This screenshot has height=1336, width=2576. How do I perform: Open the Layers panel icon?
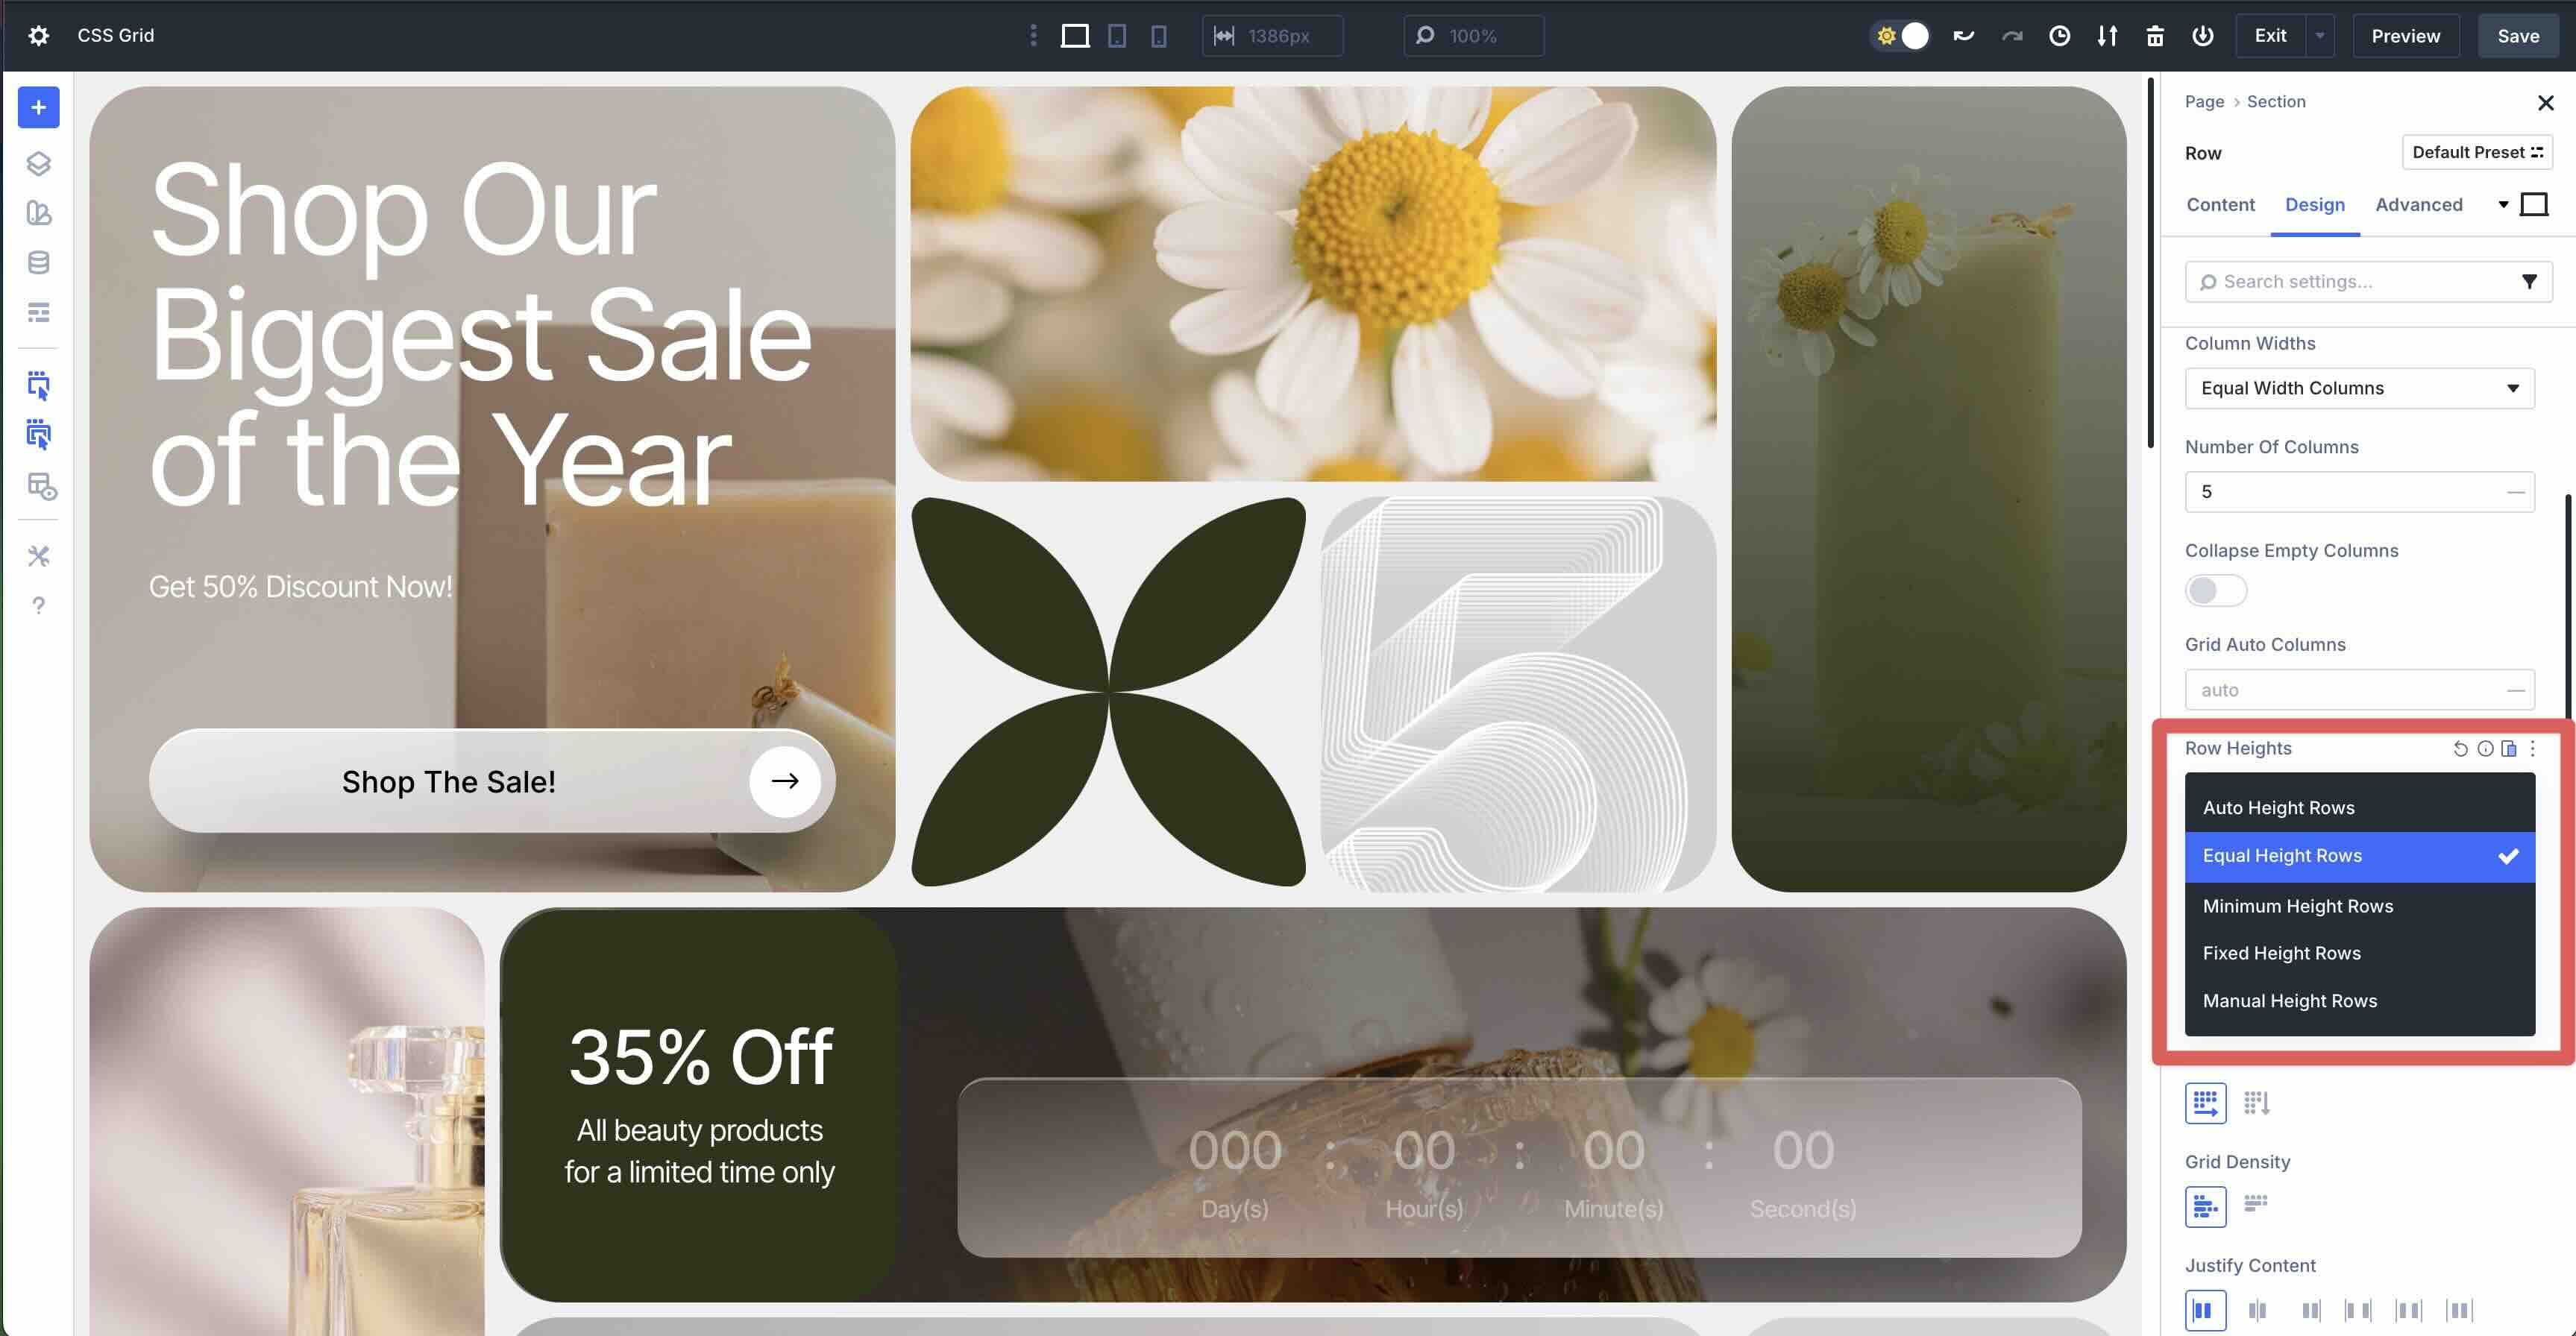[38, 163]
